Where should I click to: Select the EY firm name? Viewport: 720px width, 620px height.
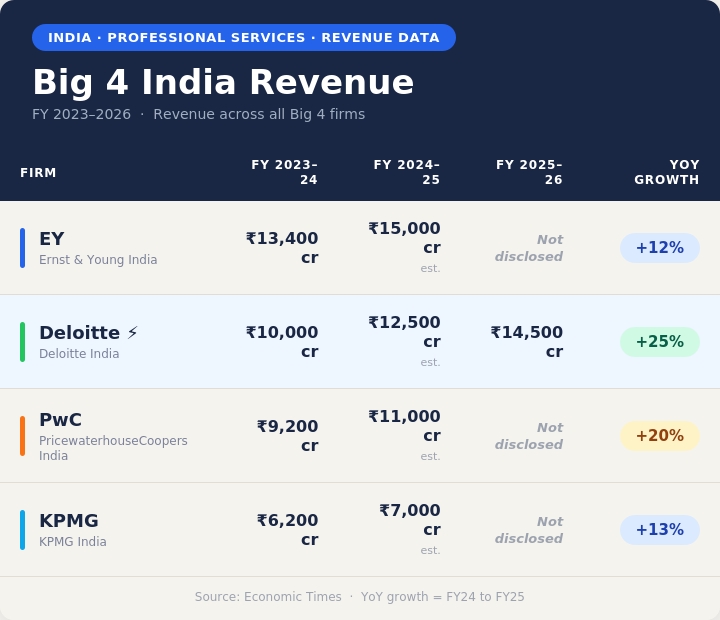click(x=52, y=239)
